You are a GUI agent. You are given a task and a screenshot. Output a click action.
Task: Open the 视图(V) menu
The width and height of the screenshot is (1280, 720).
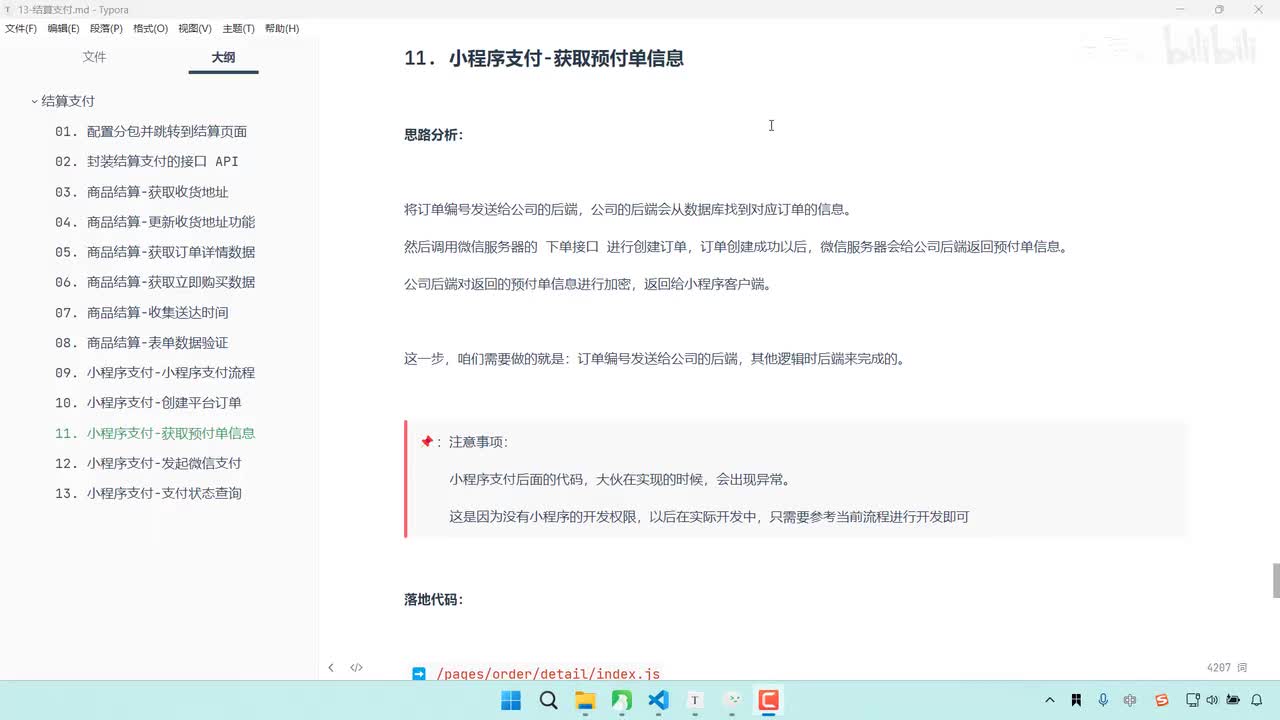[x=195, y=29]
